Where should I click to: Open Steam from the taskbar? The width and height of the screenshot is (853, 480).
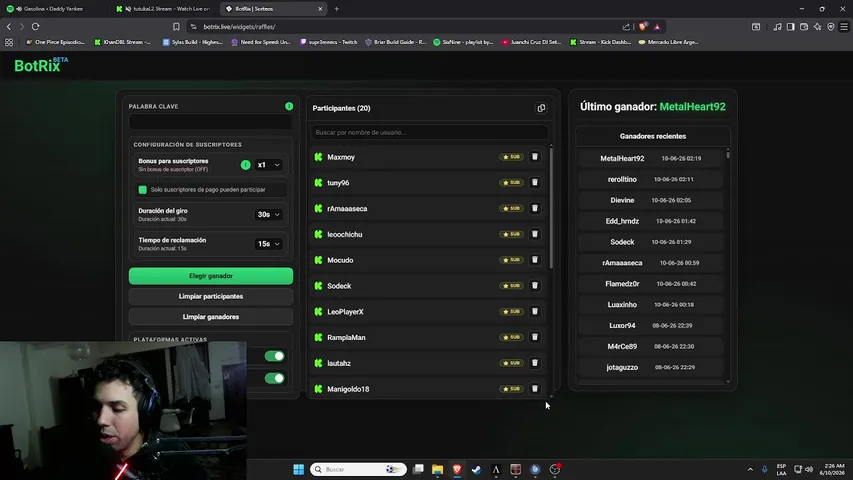point(477,469)
